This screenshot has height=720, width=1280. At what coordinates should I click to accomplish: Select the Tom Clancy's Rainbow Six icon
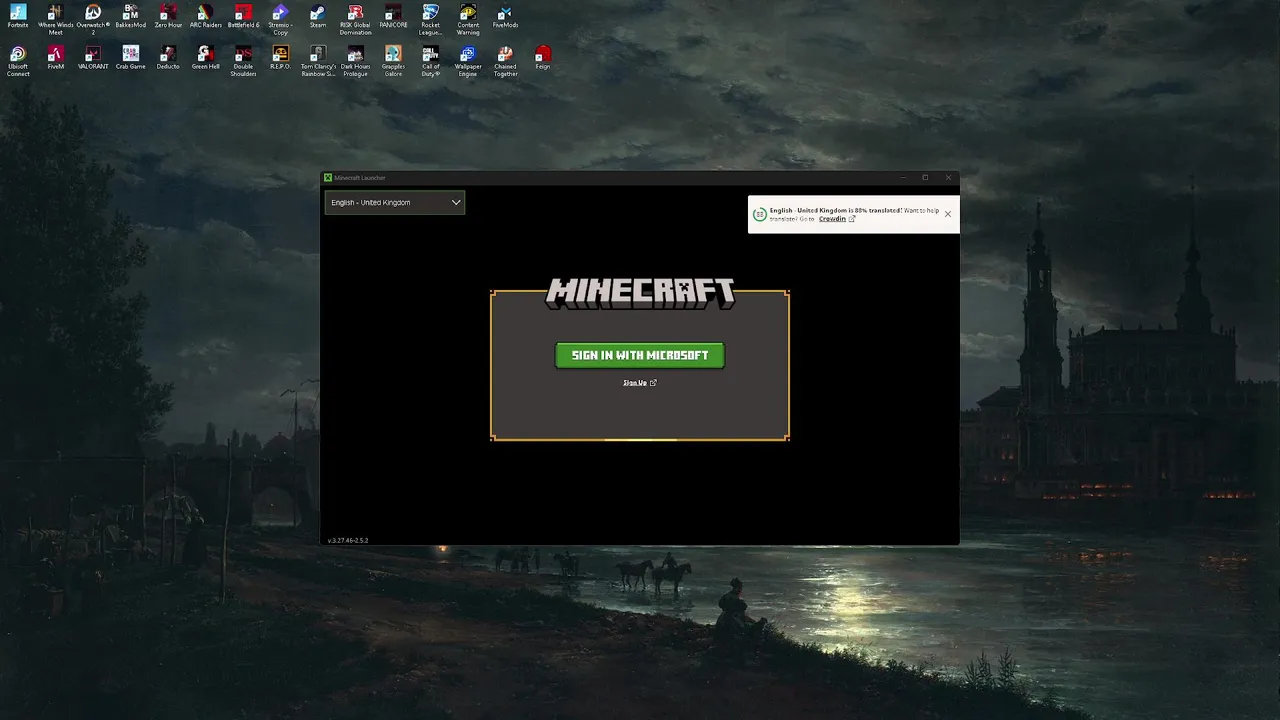318,60
